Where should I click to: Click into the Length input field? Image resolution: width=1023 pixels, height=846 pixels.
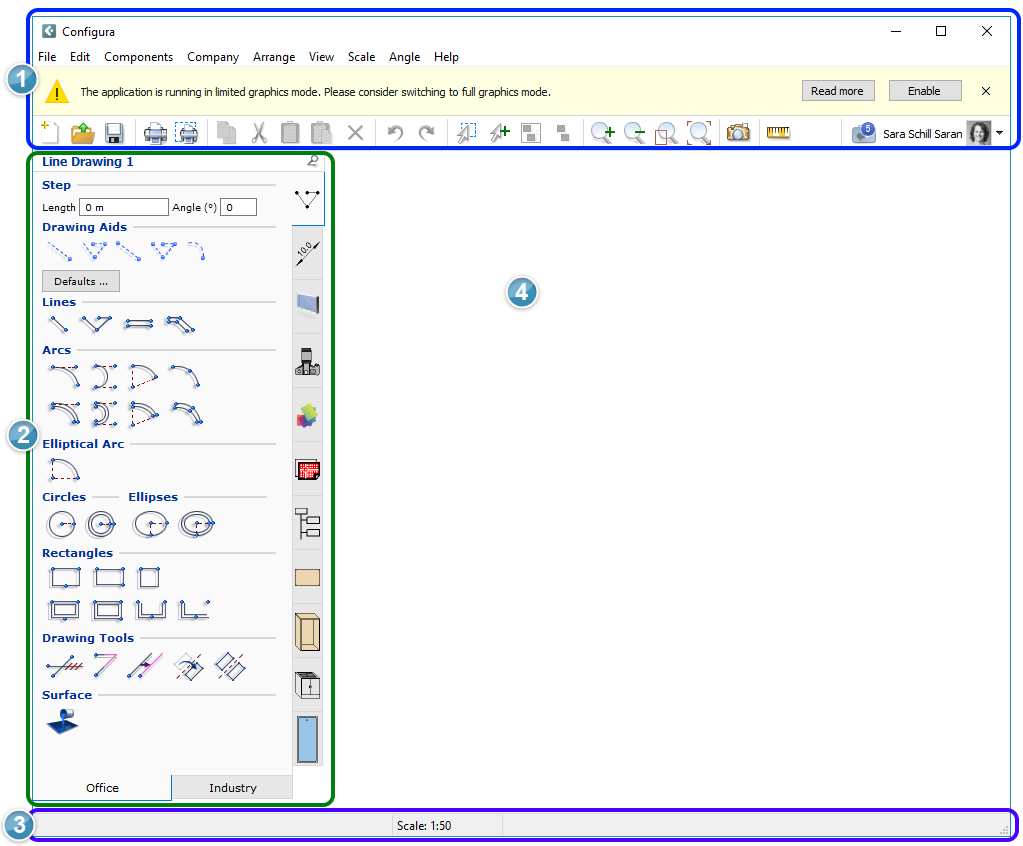124,207
